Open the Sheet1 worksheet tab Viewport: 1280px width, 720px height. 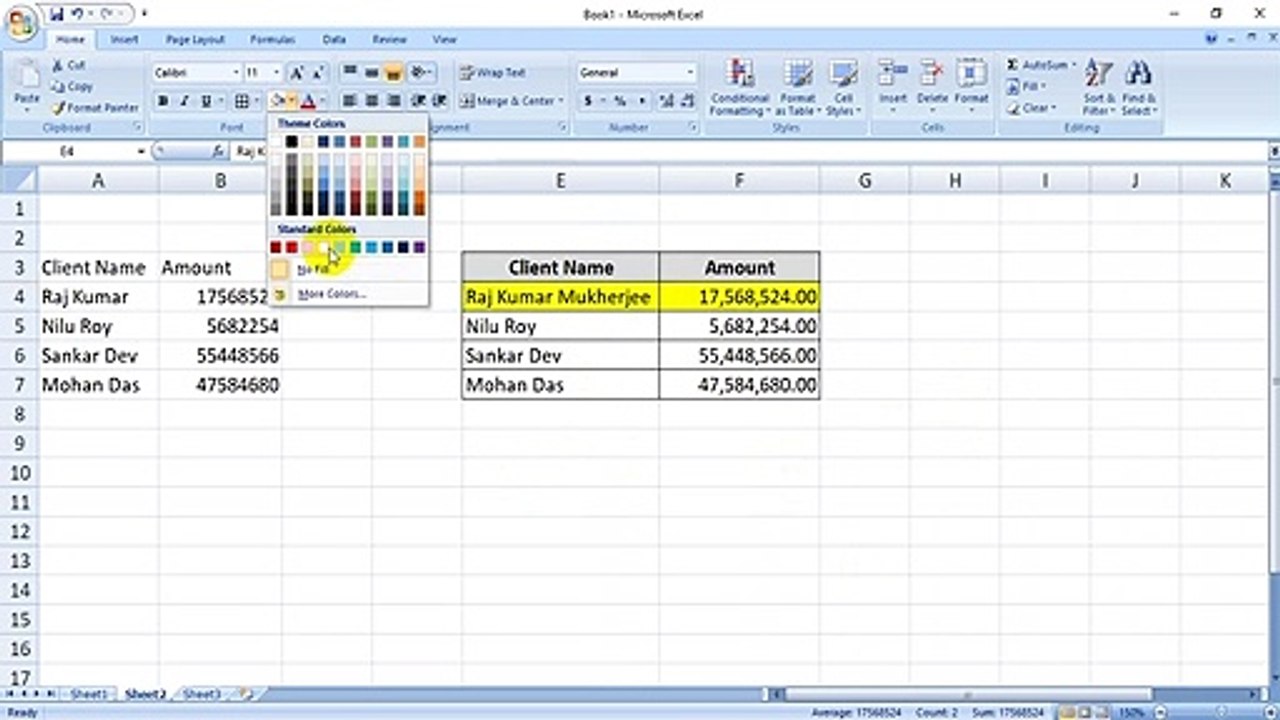[x=88, y=694]
